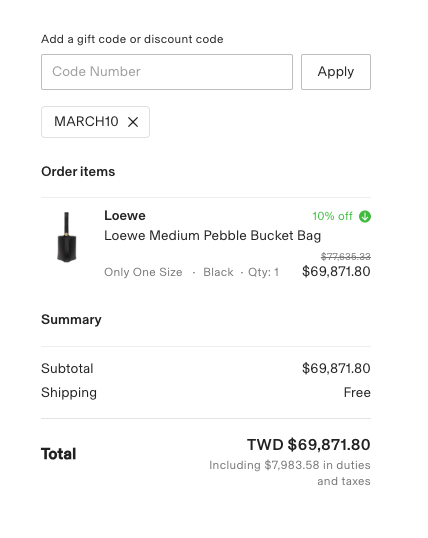Screen dimensions: 428x538
Task: Click the Black color attribute
Action: tap(218, 272)
